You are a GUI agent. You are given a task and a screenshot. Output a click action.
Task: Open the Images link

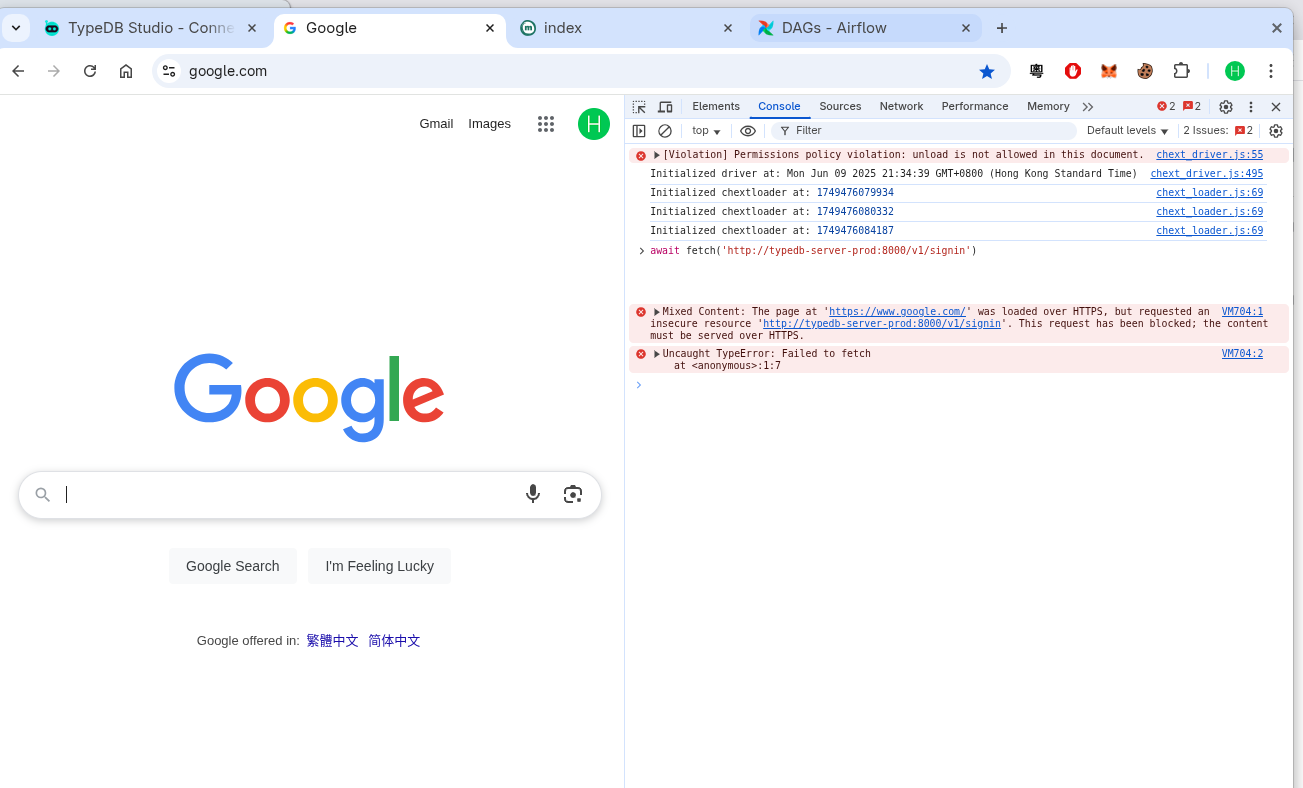(490, 124)
